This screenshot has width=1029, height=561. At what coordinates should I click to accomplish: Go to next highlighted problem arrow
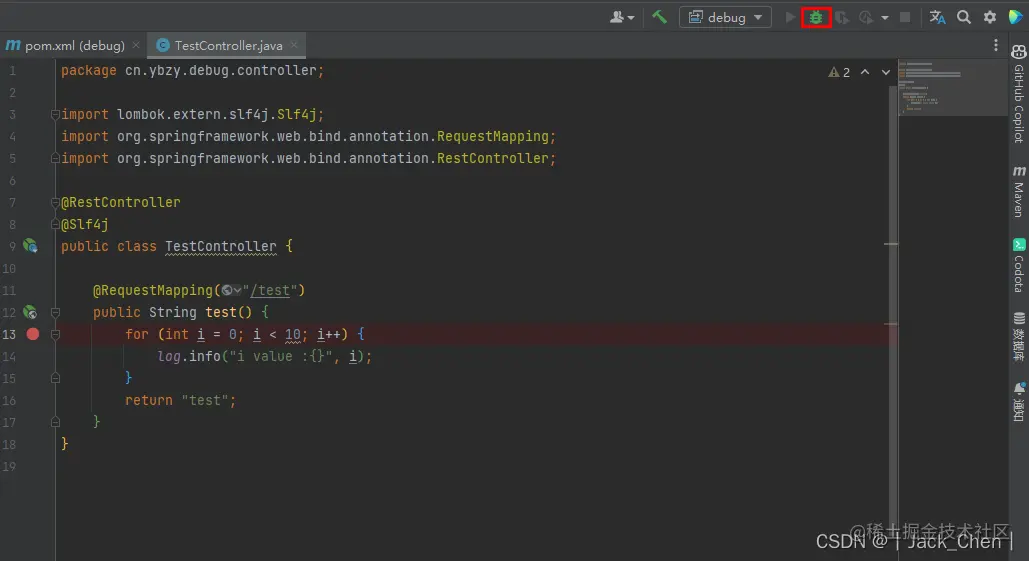885,72
